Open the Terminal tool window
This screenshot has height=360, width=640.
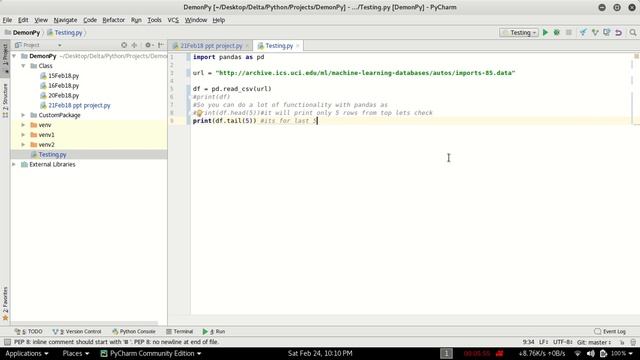[180, 331]
